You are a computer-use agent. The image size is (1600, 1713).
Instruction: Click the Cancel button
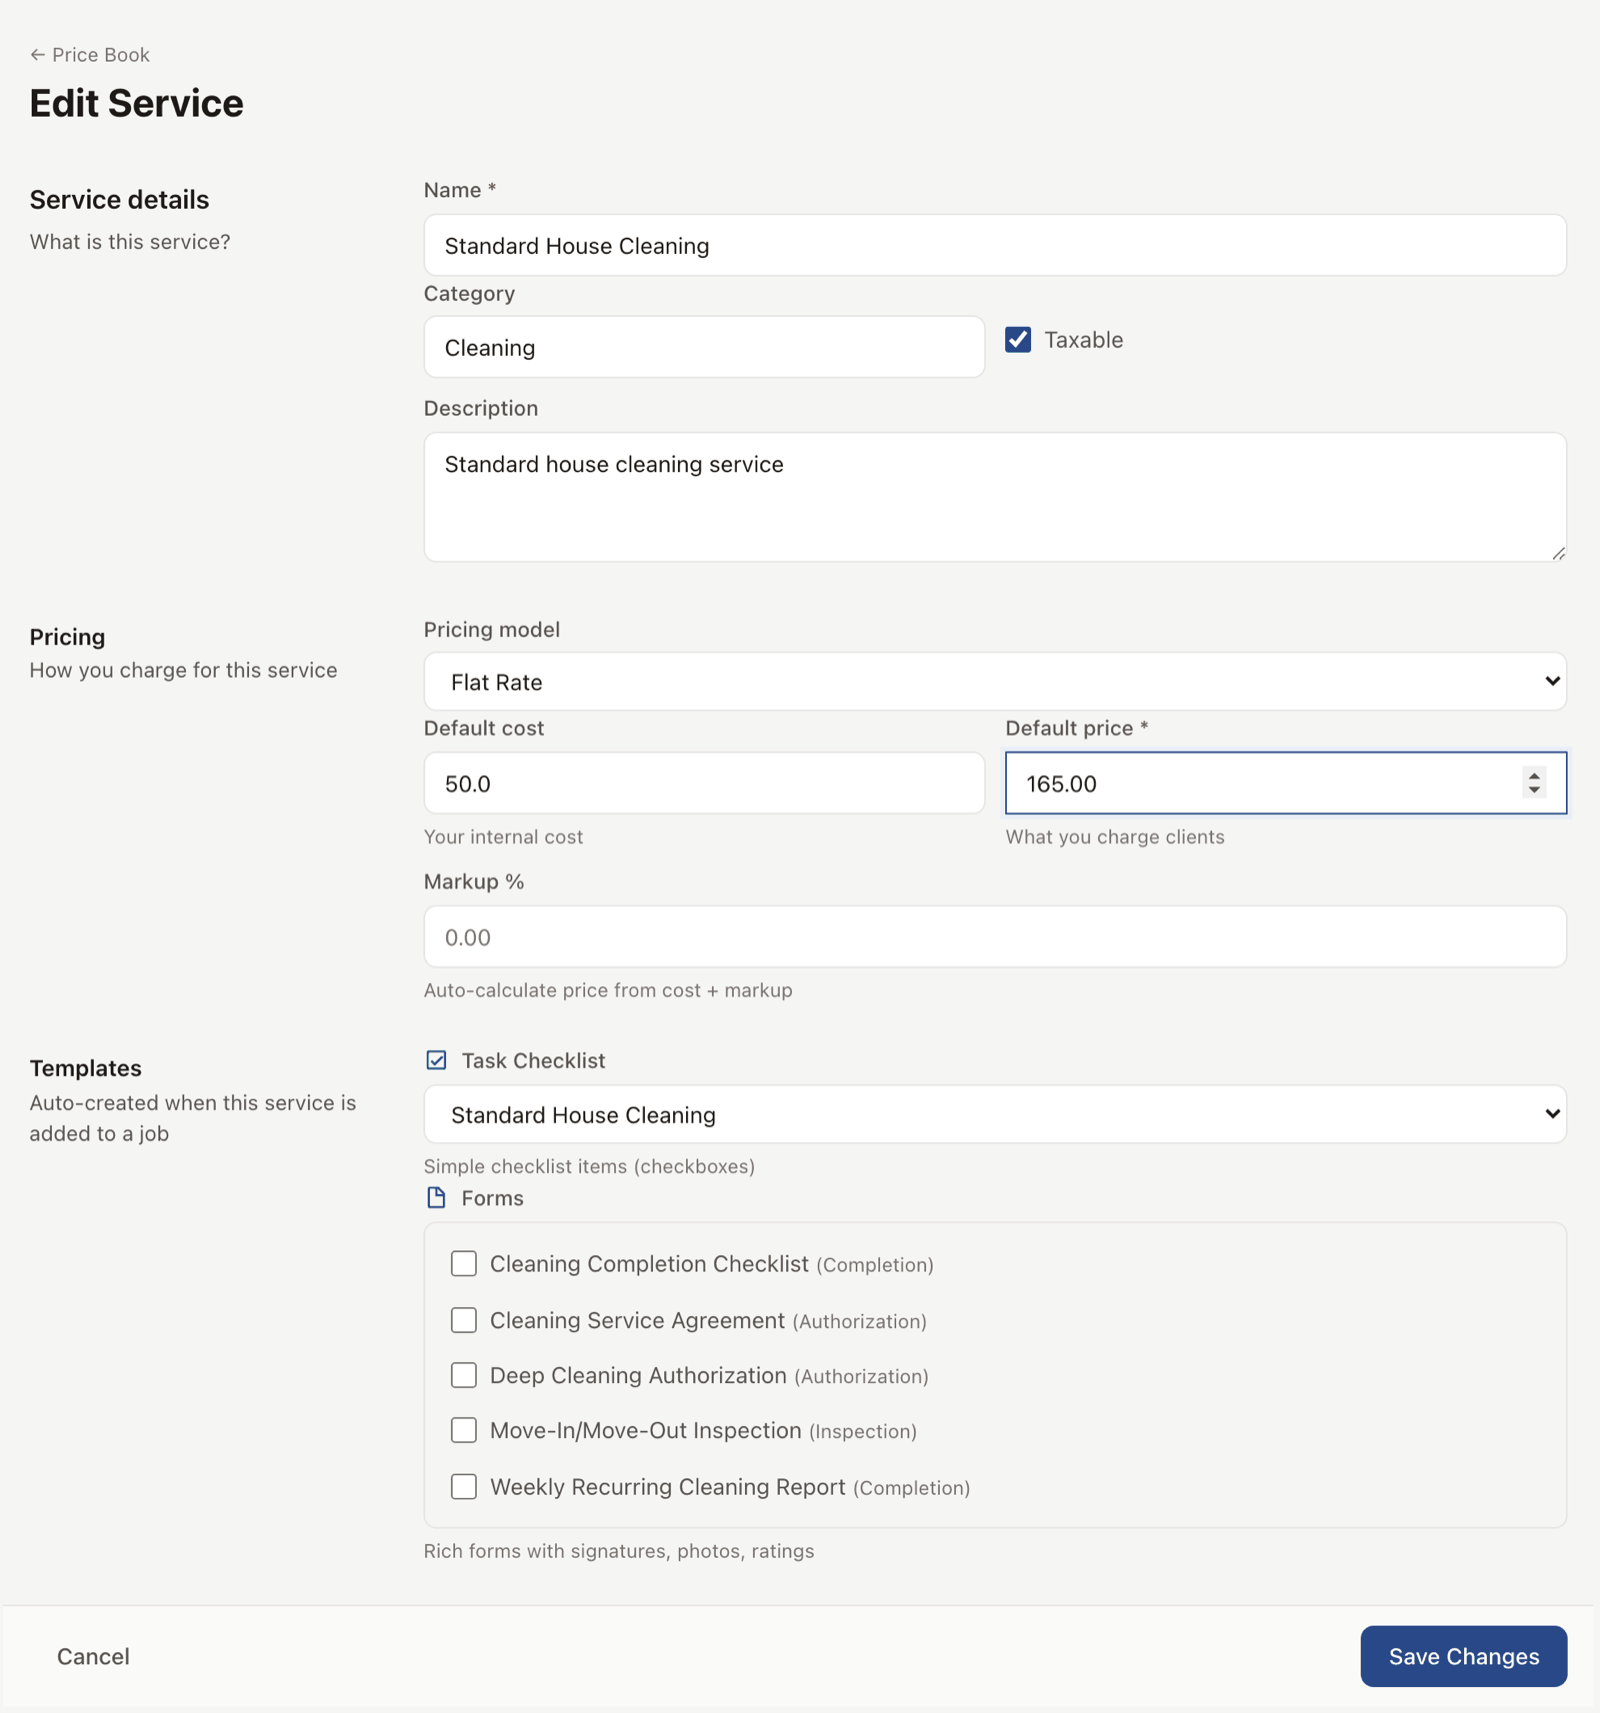pyautogui.click(x=93, y=1656)
